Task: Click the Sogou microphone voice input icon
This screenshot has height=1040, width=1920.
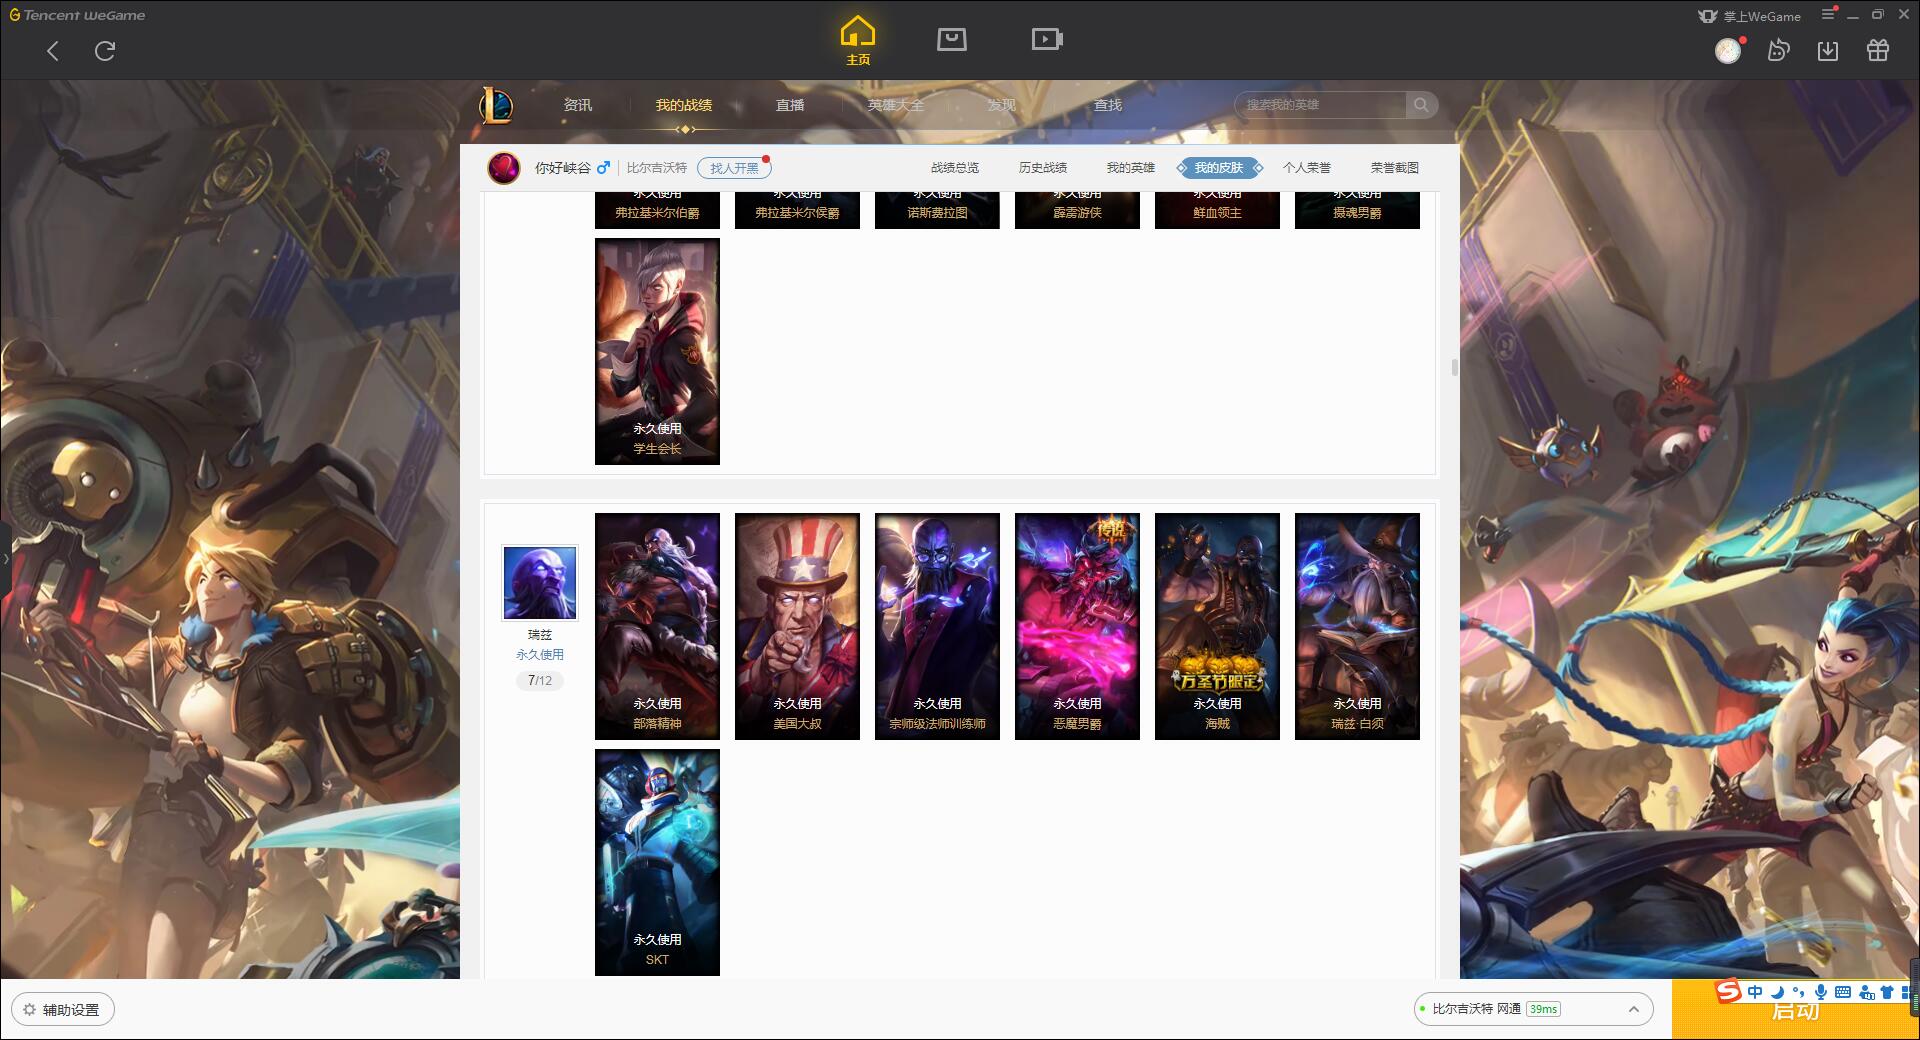Action: coord(1821,992)
